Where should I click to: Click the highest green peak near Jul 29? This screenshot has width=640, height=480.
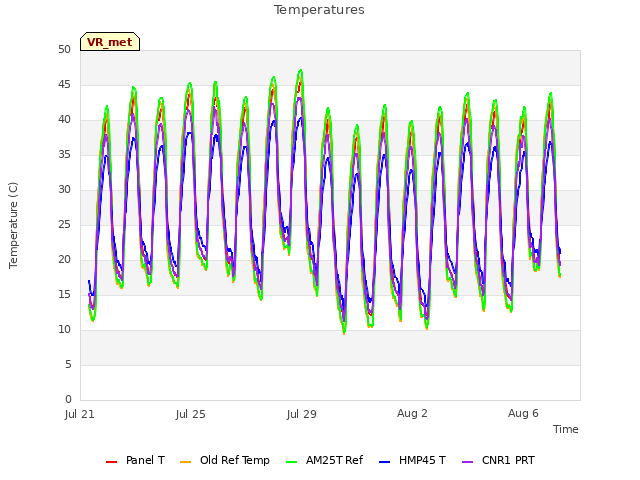coord(301,71)
